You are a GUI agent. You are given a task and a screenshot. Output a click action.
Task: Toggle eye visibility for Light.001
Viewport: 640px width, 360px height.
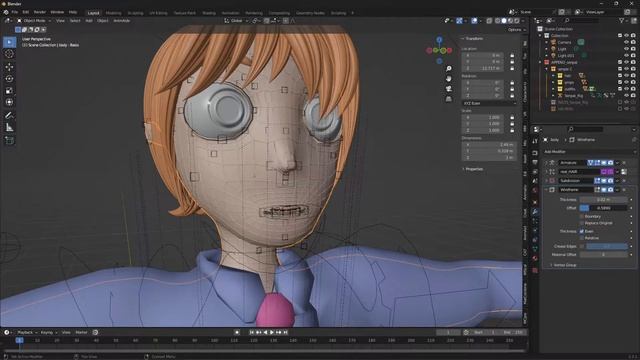(x=627, y=55)
